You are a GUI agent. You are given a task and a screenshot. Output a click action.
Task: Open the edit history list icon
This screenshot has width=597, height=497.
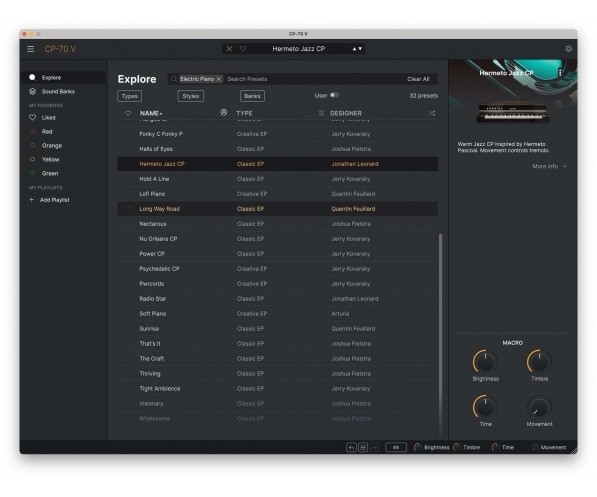coord(363,447)
